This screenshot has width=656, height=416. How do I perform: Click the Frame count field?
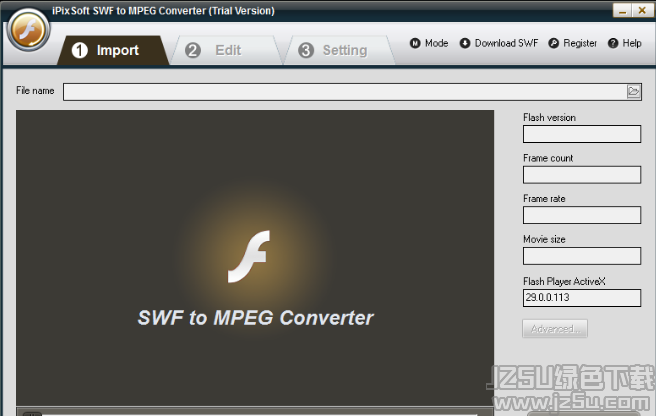582,175
